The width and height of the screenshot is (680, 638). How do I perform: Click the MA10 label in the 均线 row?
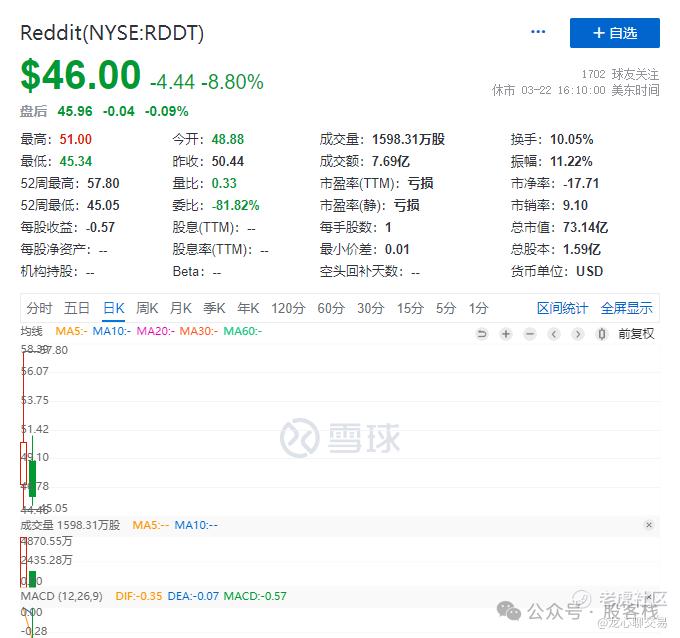click(x=111, y=331)
